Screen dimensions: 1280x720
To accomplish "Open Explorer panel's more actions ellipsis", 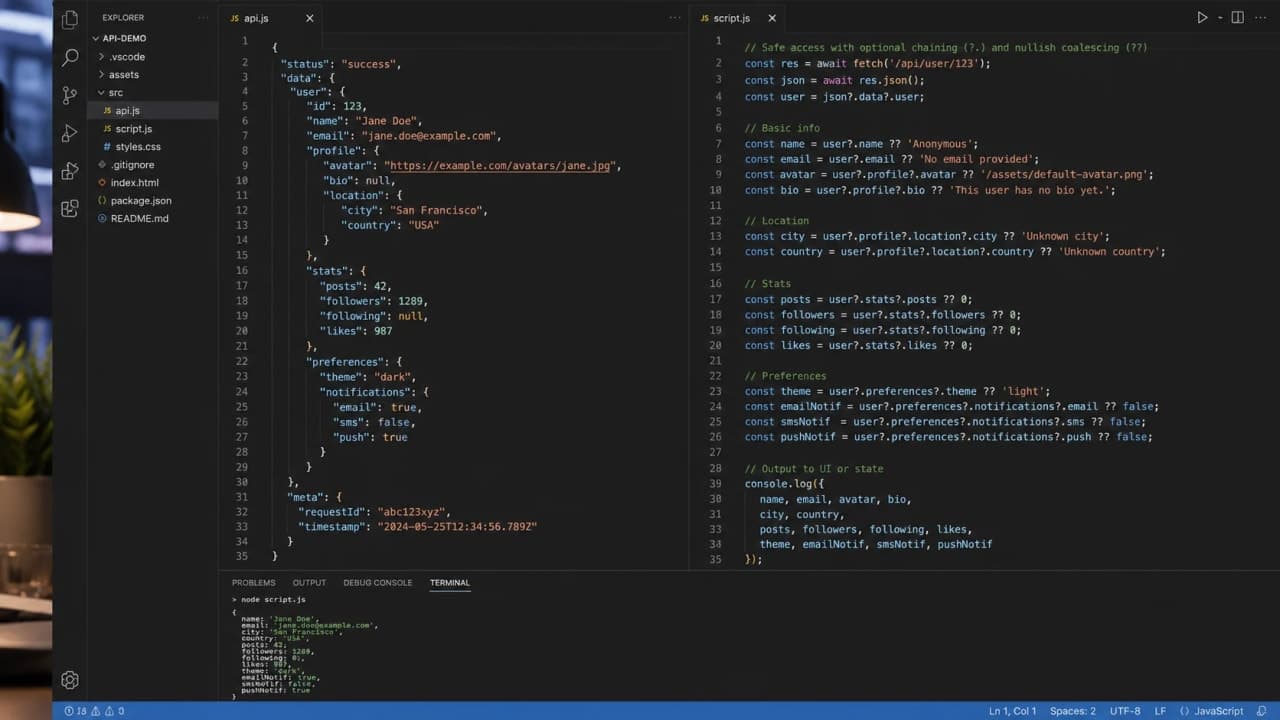I will (203, 18).
